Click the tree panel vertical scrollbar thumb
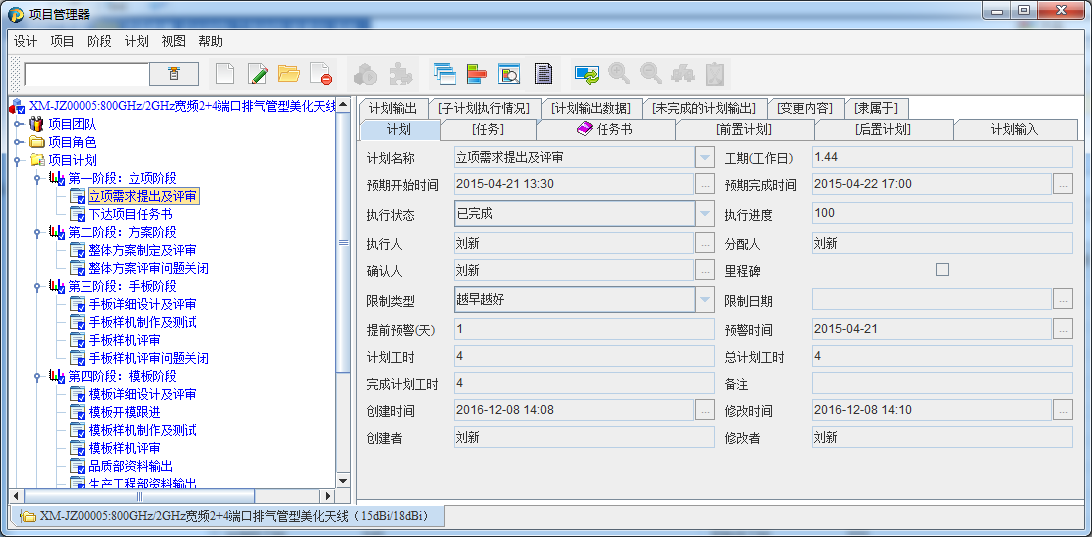The image size is (1092, 537). coord(343,242)
